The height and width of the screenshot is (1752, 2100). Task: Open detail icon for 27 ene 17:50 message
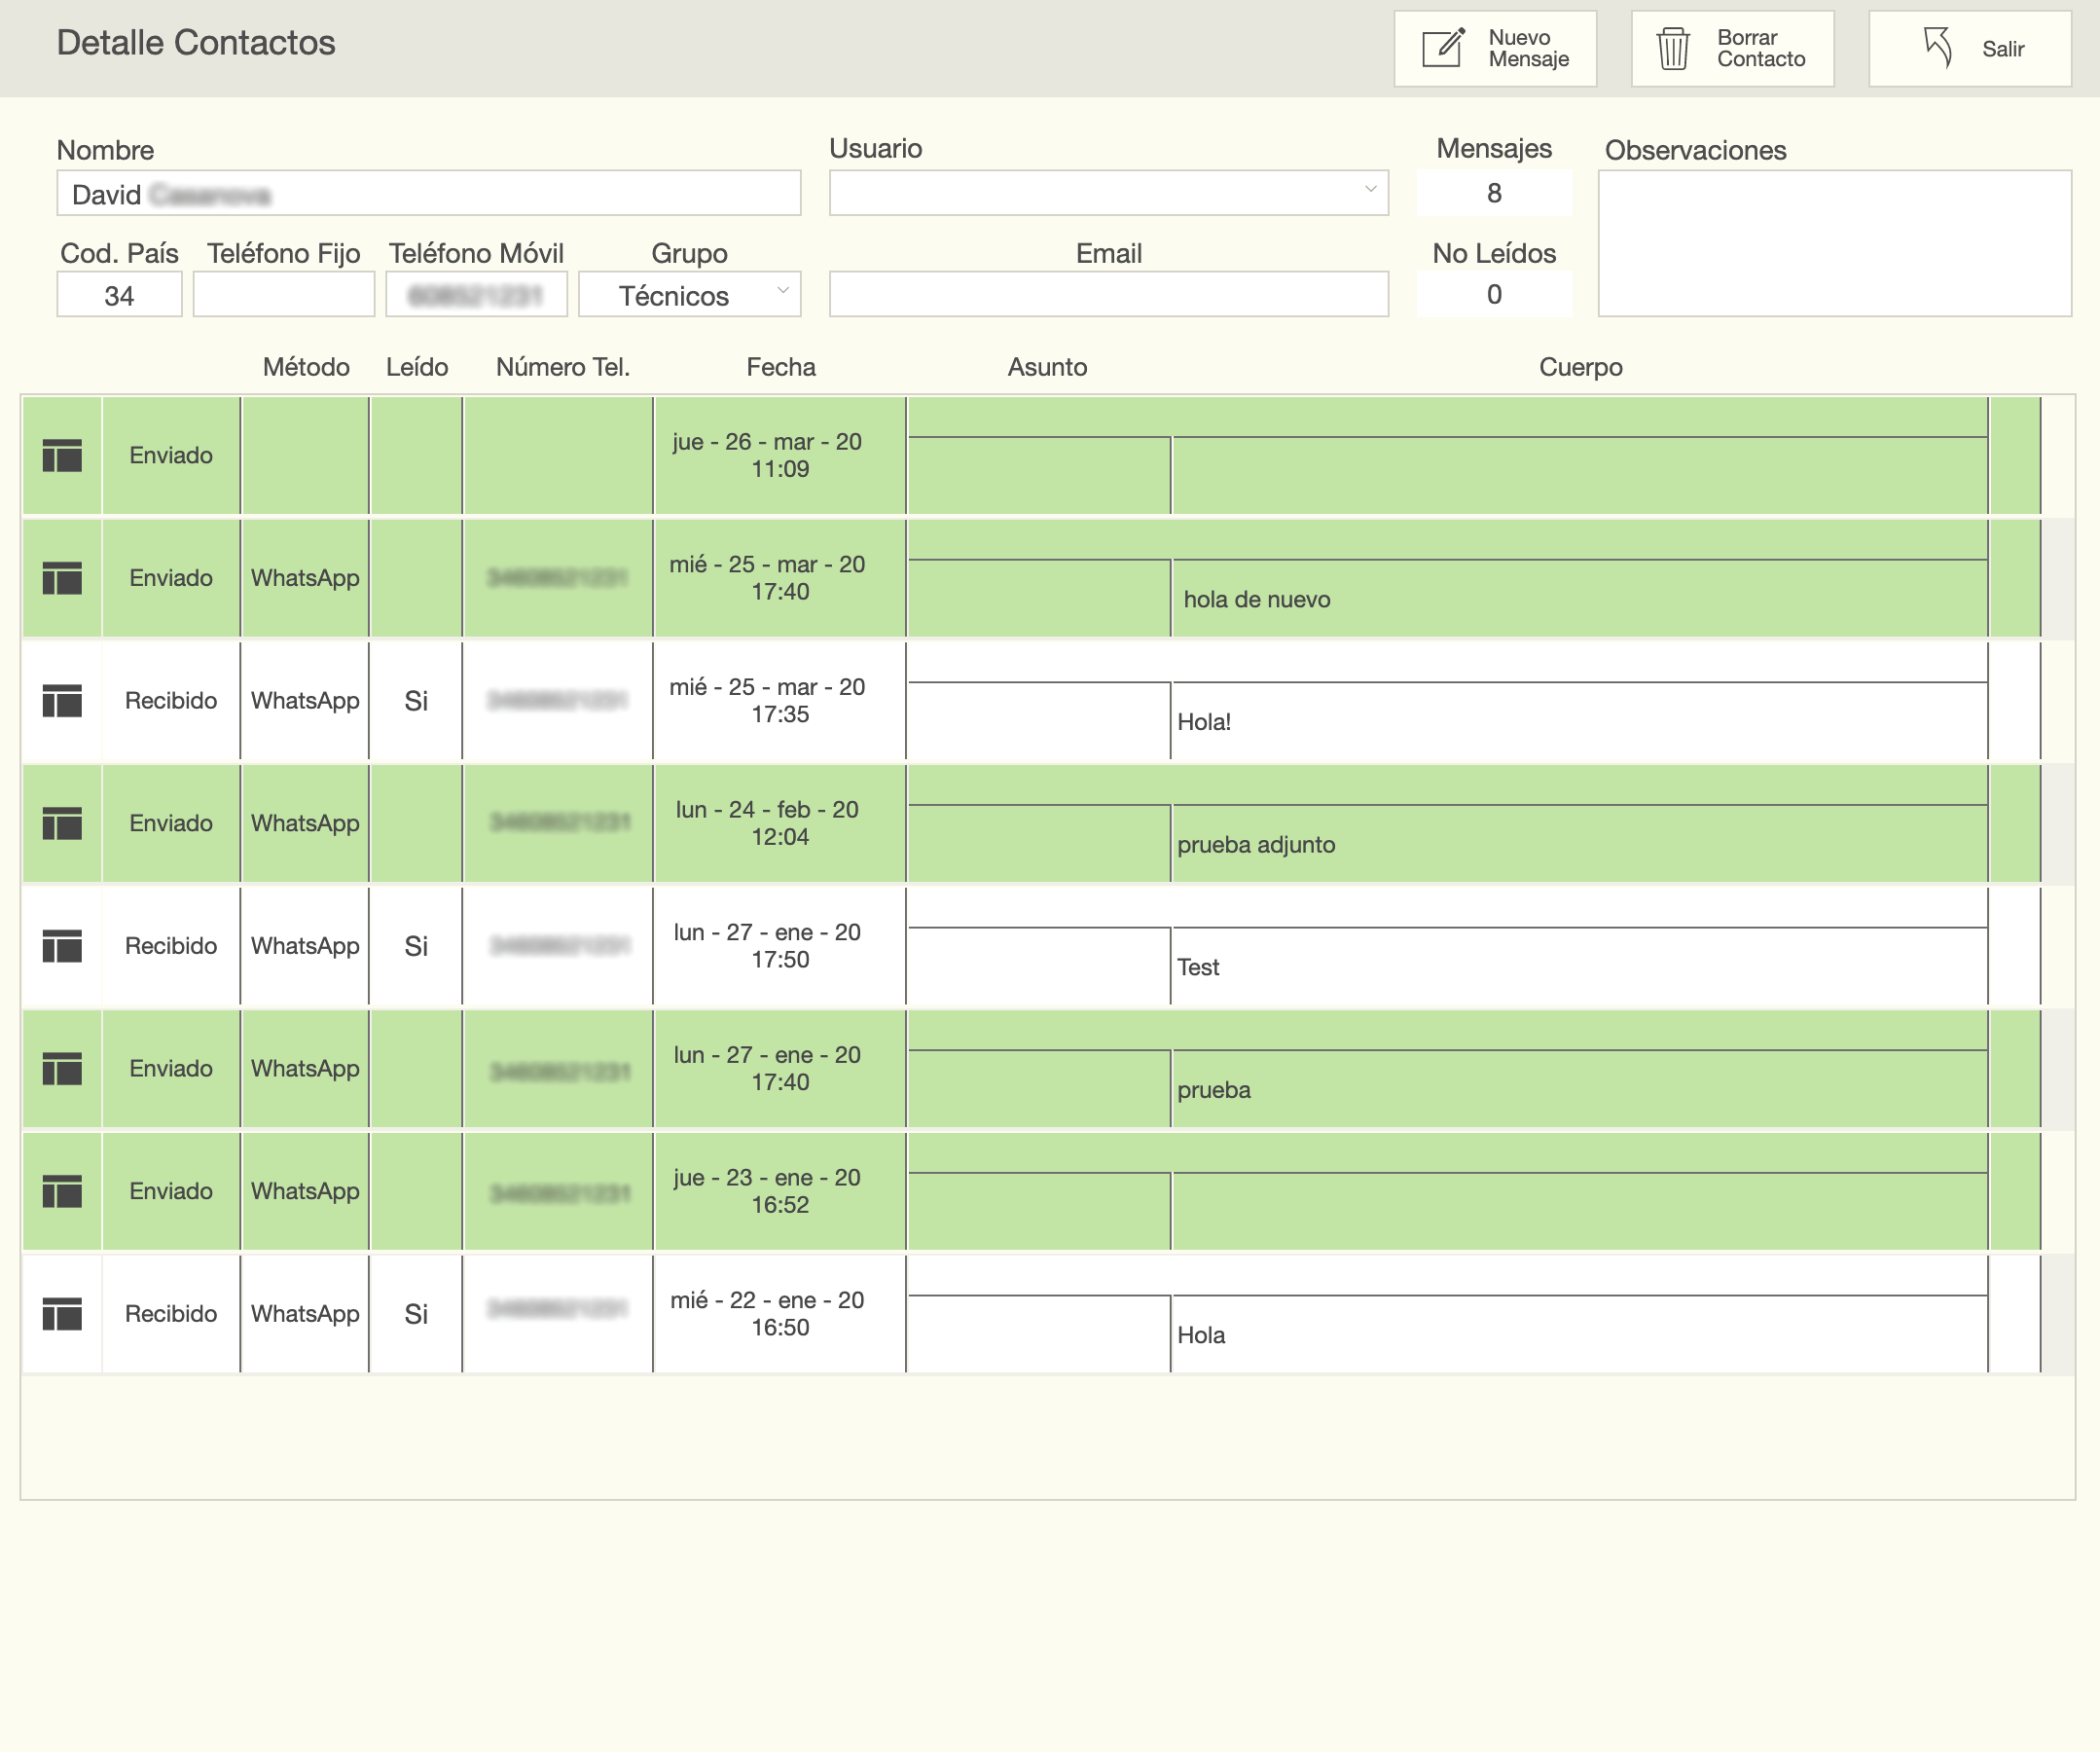click(x=62, y=946)
